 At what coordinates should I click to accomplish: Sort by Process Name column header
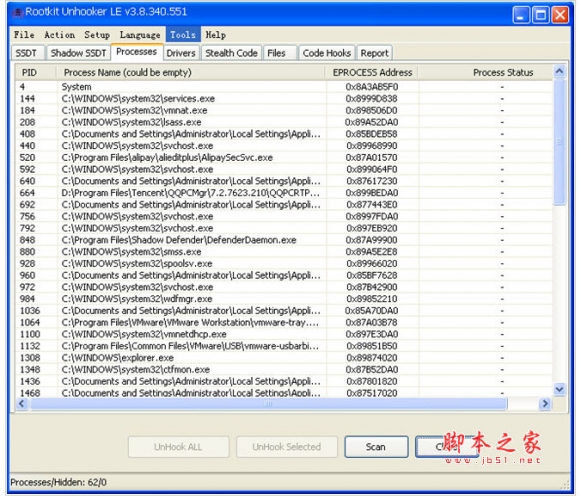tap(191, 72)
